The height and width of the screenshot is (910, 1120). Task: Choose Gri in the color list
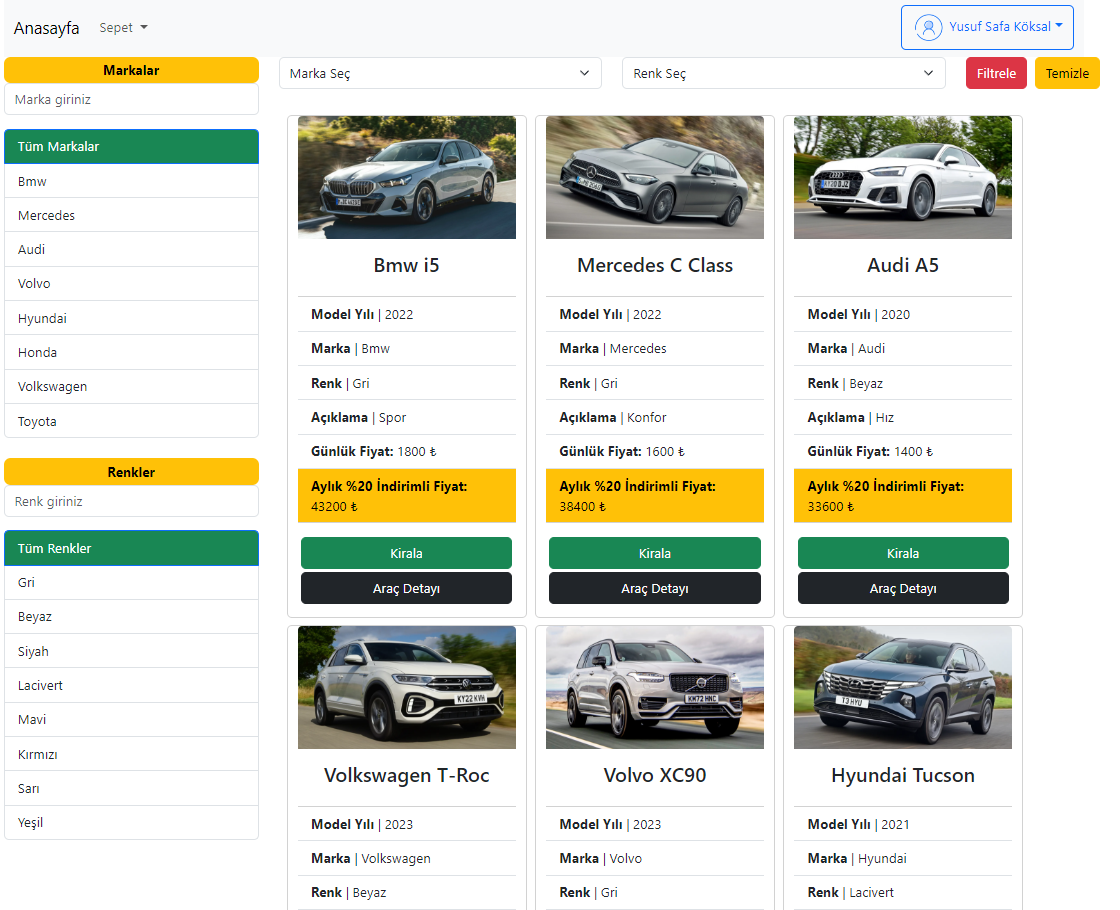point(131,582)
